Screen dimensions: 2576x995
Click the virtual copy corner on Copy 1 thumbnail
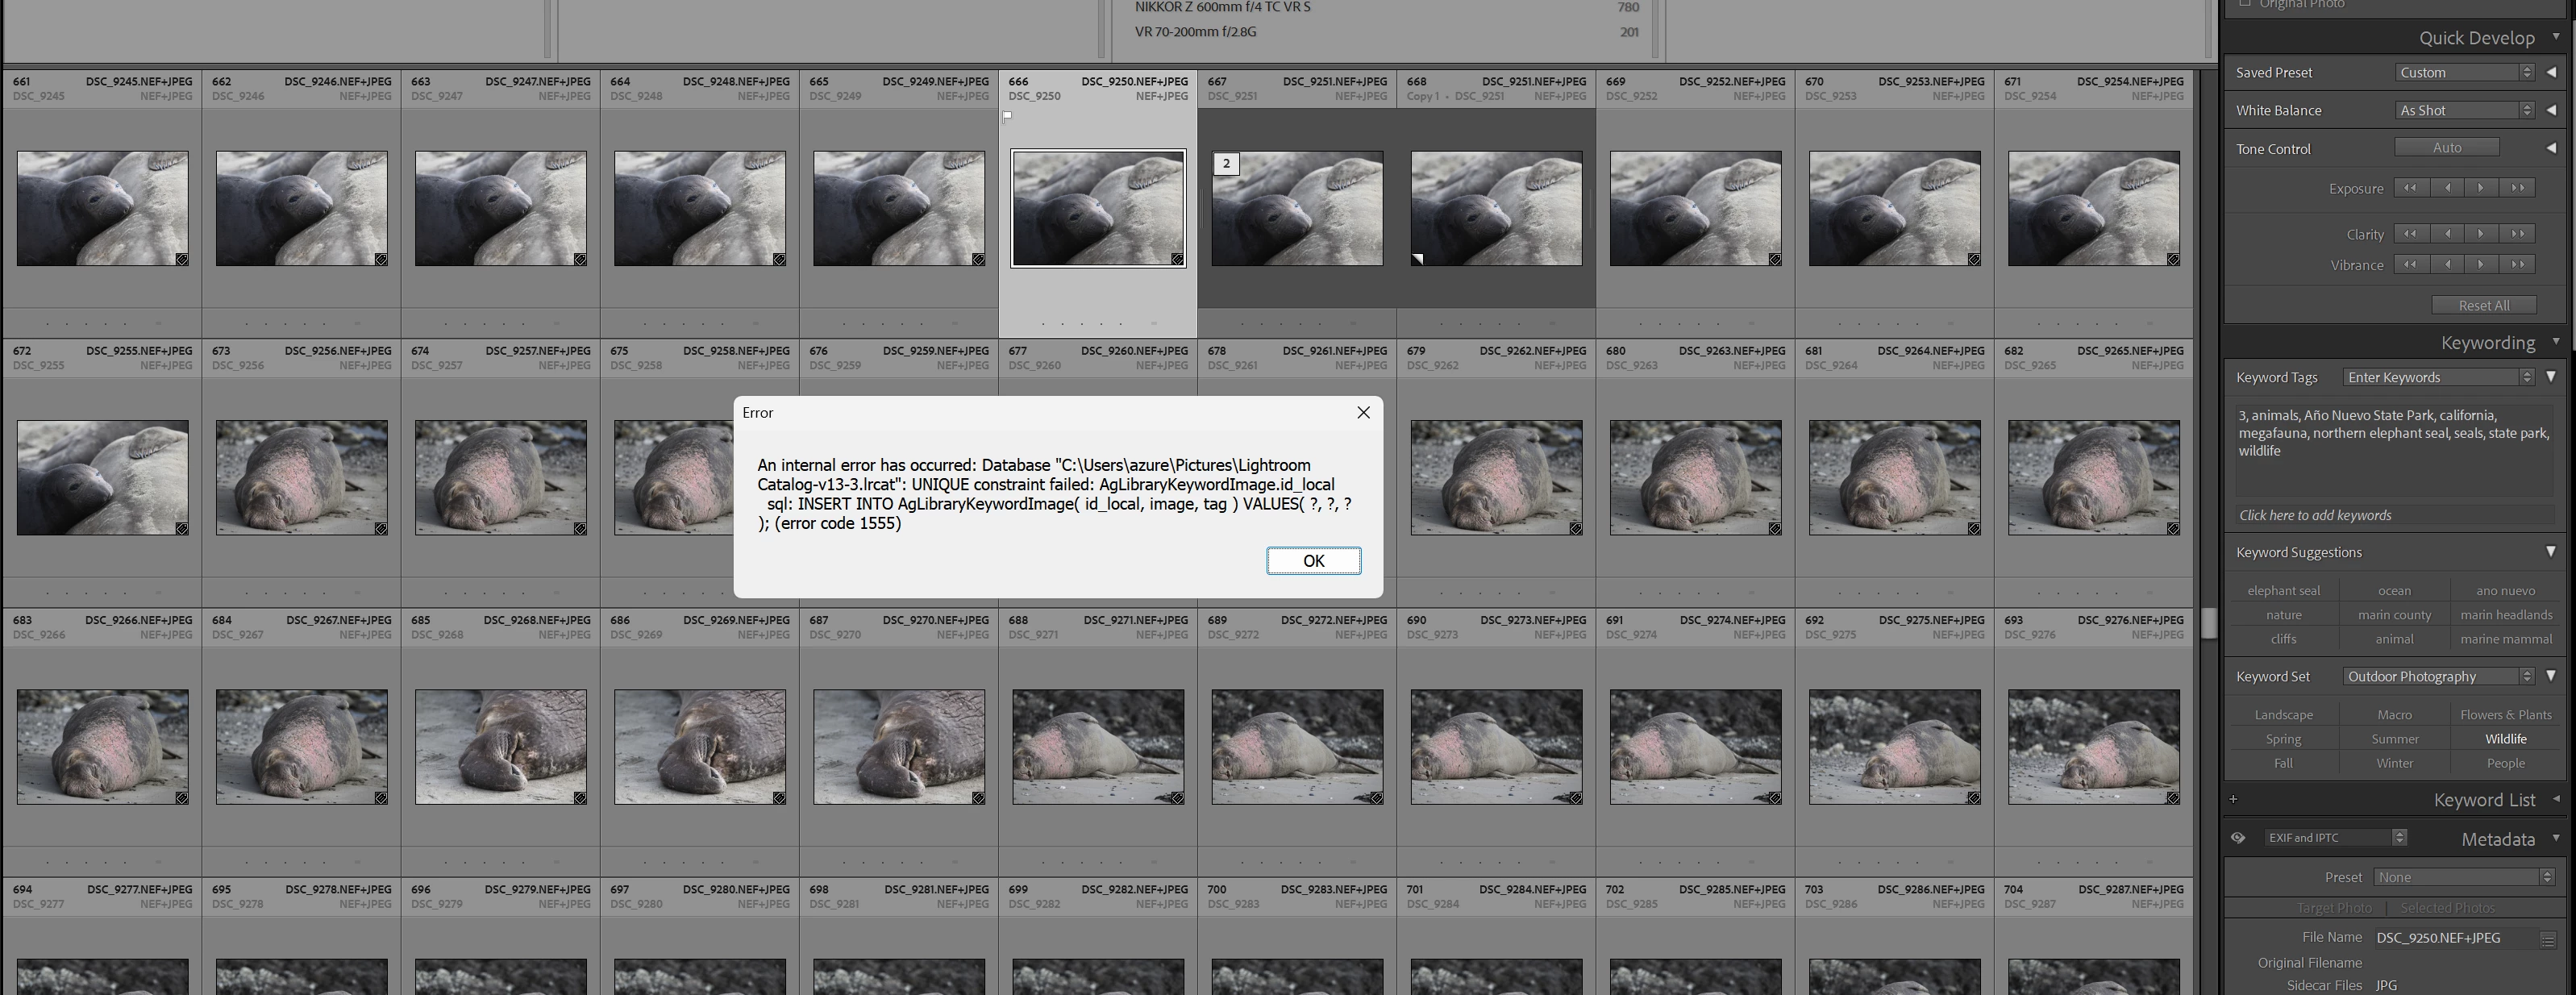click(1417, 259)
